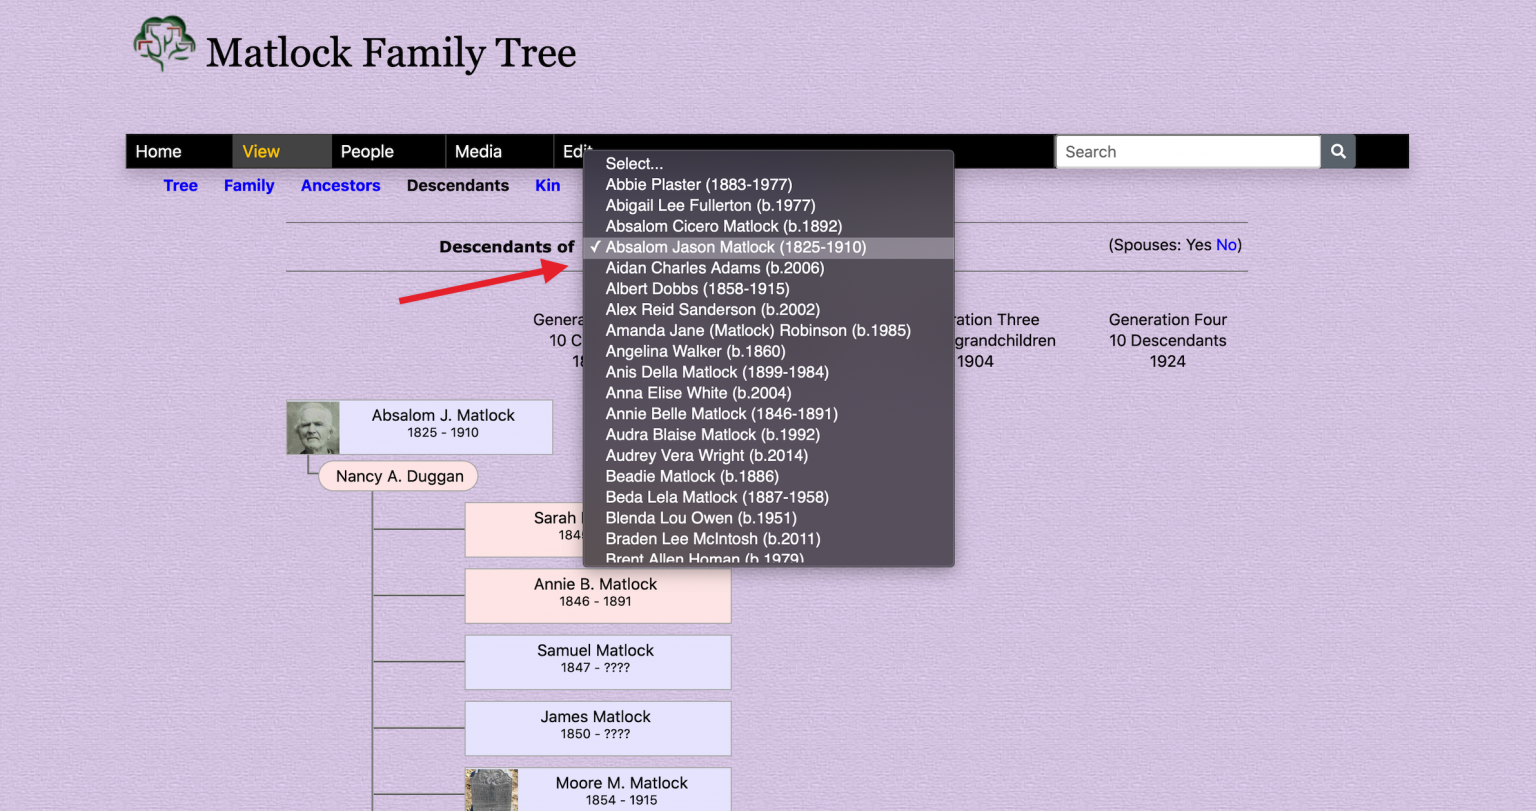1536x811 pixels.
Task: Select Absalom Cicero Matlock from the dropdown
Action: (x=723, y=226)
